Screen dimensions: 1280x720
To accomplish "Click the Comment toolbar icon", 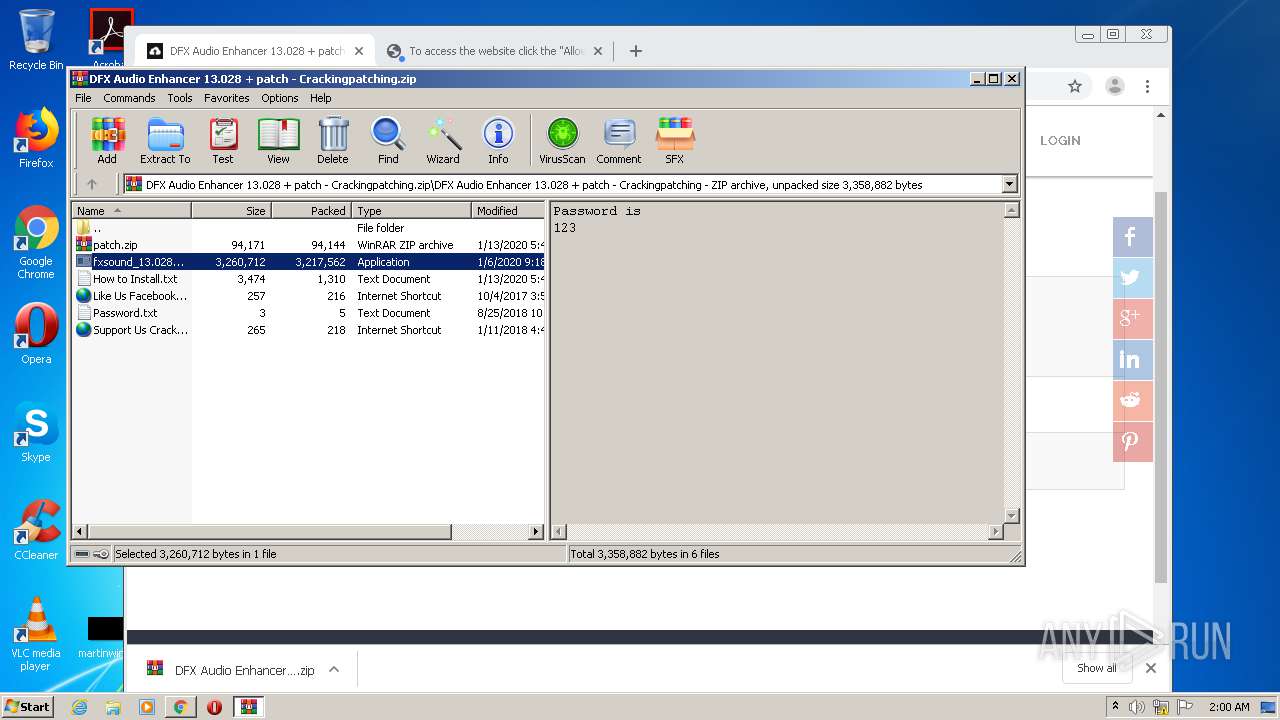I will pyautogui.click(x=619, y=141).
